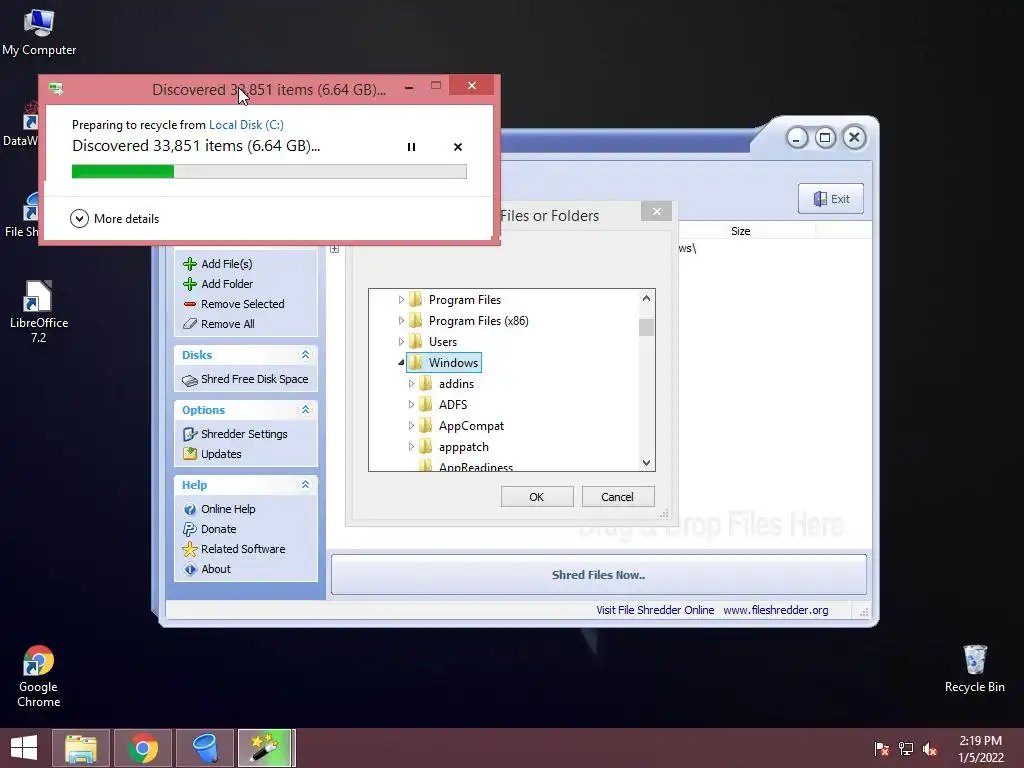Collapse the Disks section
The height and width of the screenshot is (768, 1024).
click(x=305, y=355)
